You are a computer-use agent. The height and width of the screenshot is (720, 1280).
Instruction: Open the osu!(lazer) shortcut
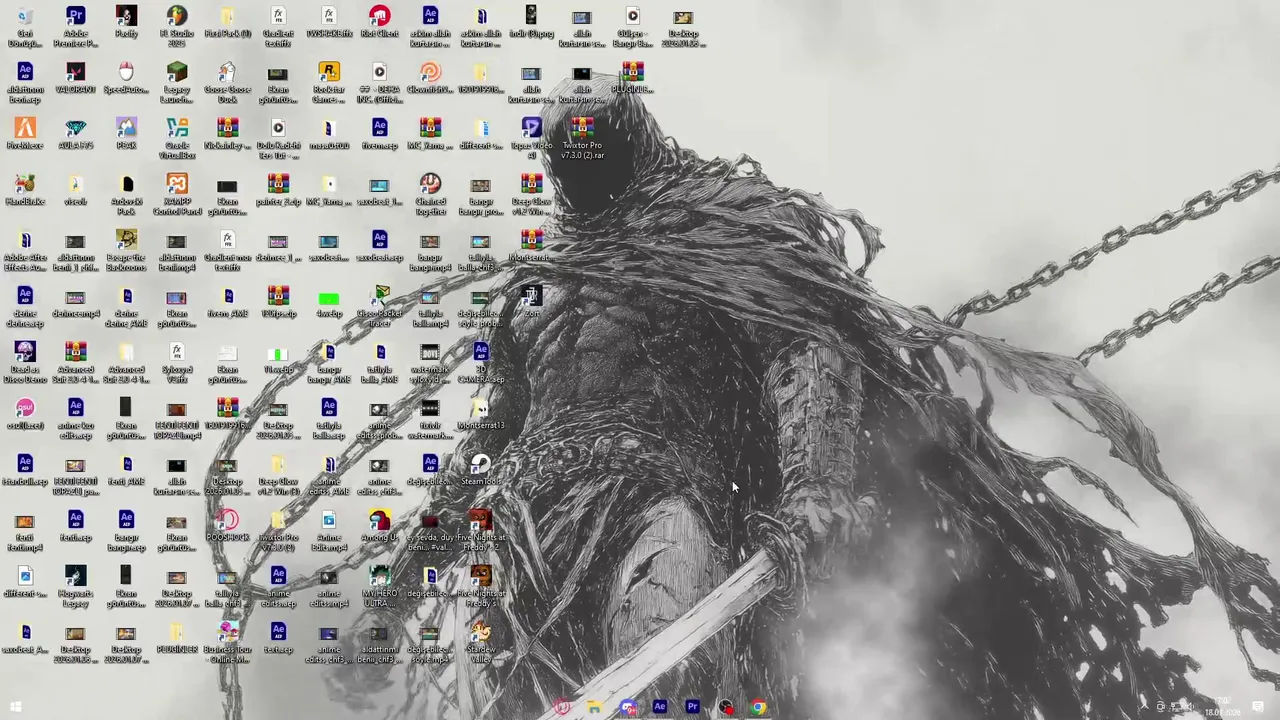click(x=25, y=414)
